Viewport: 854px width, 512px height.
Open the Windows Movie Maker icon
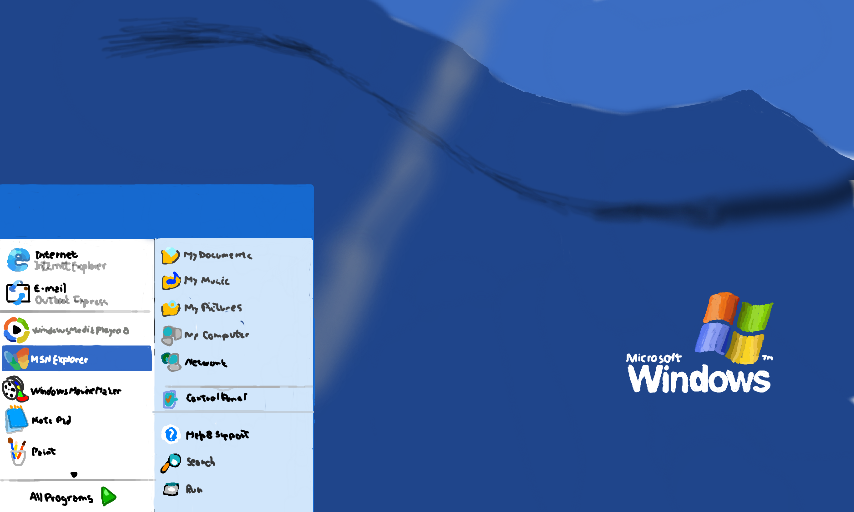pos(15,389)
